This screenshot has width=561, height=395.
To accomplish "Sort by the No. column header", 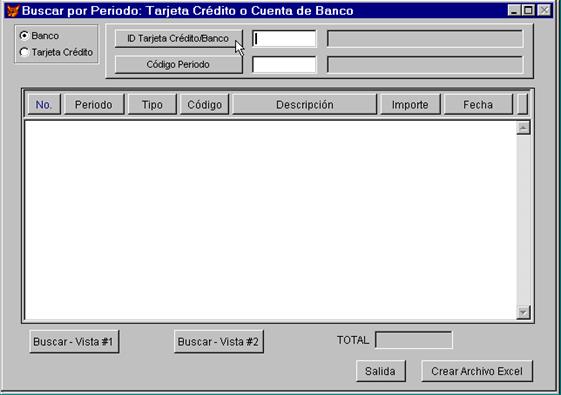I will click(x=44, y=105).
